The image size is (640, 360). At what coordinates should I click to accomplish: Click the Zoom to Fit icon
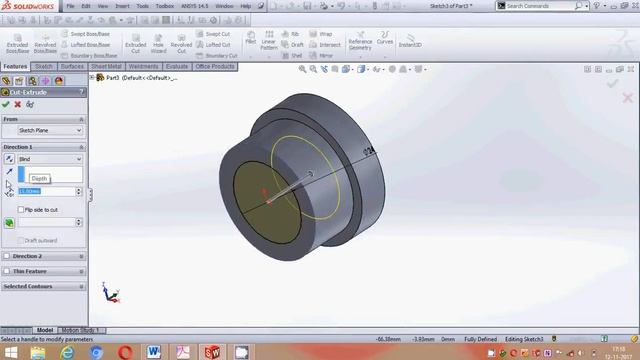pyautogui.click(x=302, y=69)
